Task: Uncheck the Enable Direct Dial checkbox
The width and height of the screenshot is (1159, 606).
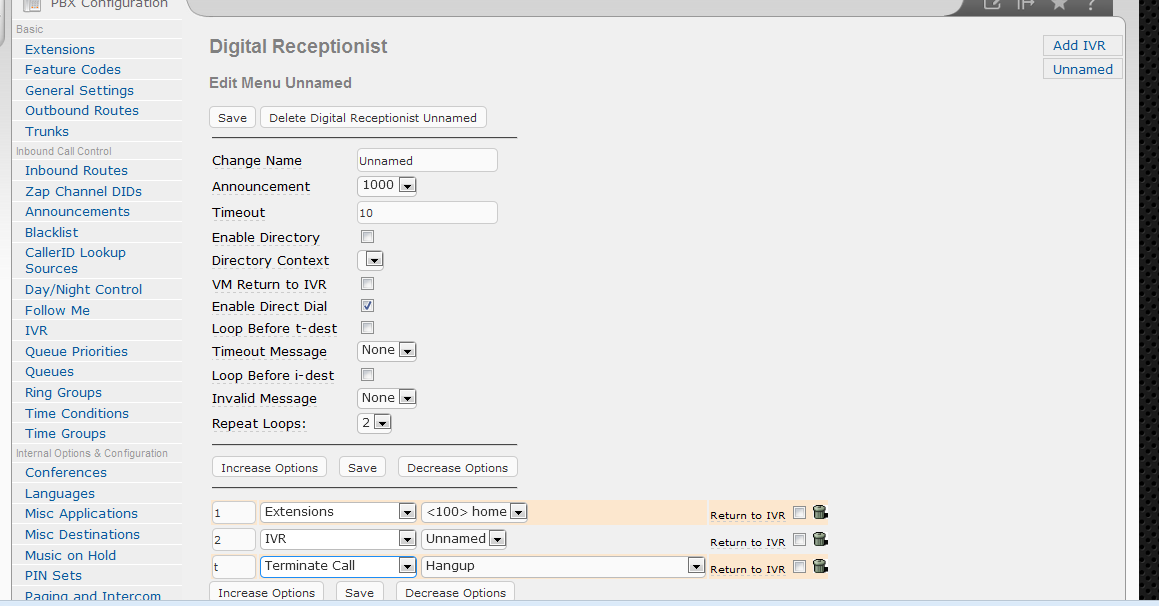Action: tap(367, 306)
